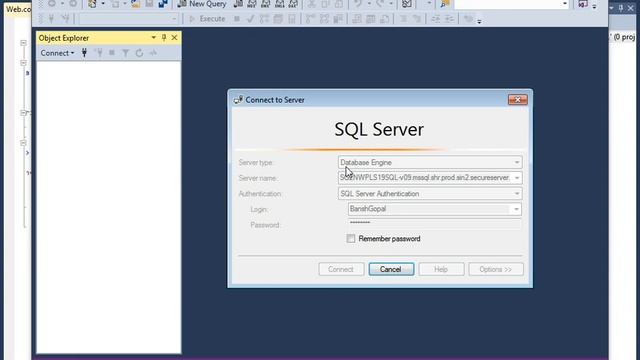Click Comment out selected lines icon

403,19
